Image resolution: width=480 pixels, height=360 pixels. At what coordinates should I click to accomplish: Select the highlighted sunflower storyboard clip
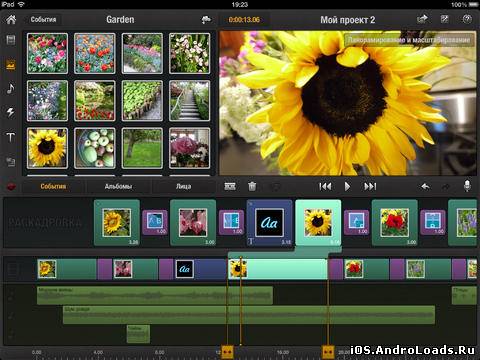(318, 223)
